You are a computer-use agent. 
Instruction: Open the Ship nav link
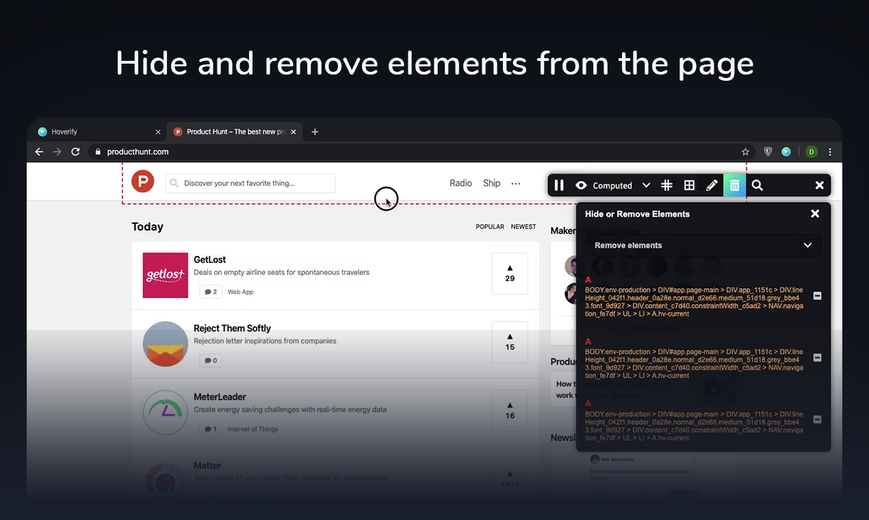click(x=492, y=183)
